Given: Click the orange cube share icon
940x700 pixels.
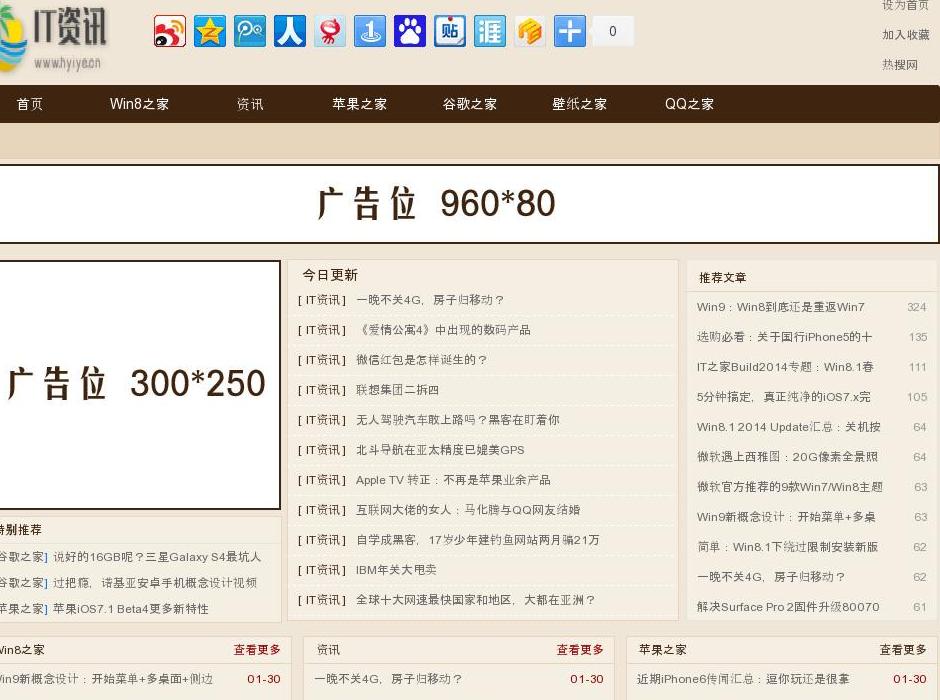Looking at the screenshot, I should (x=530, y=31).
